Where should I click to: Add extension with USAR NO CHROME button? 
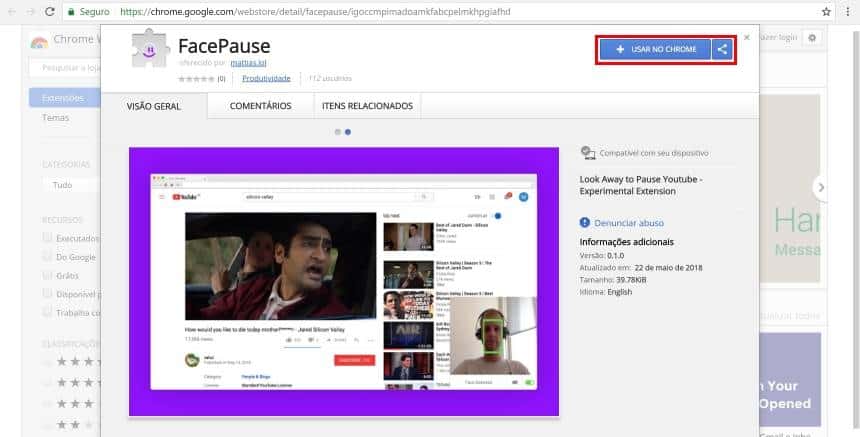[655, 49]
